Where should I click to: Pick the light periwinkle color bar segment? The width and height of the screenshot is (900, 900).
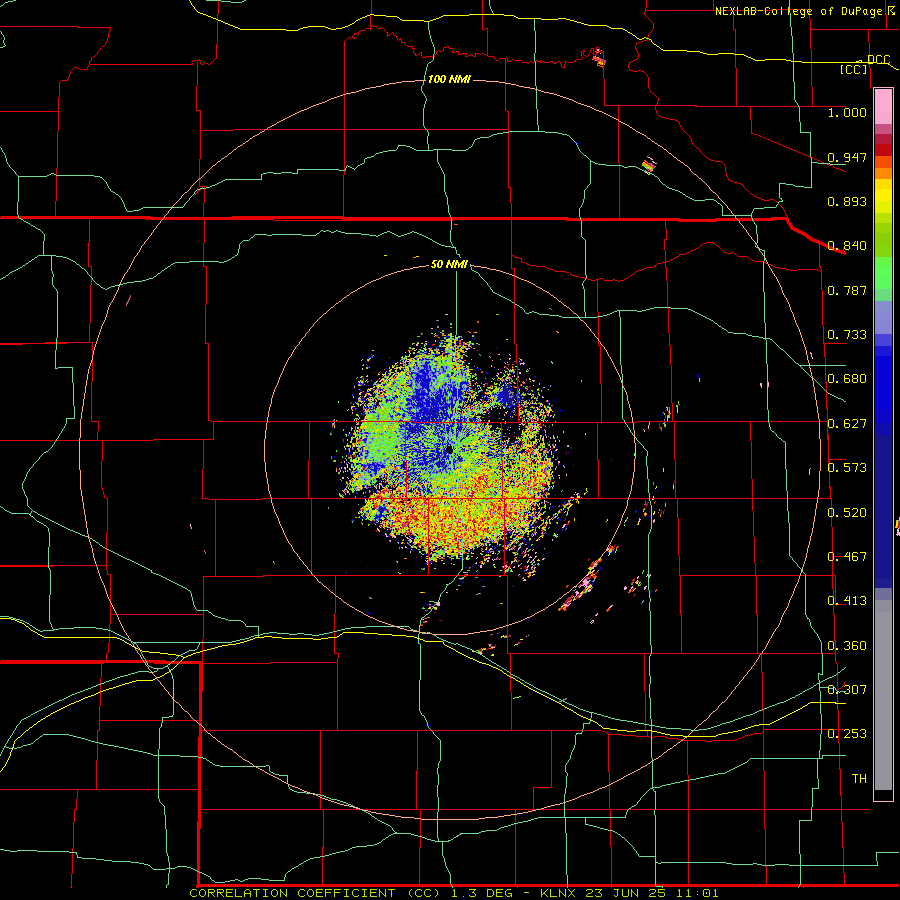tap(883, 317)
